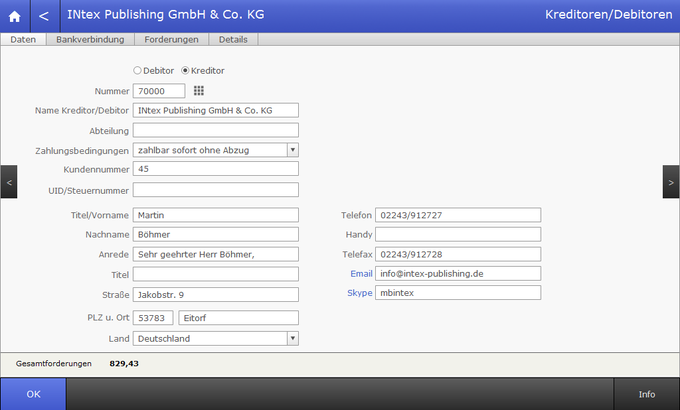This screenshot has height=410, width=680.
Task: Click the Email link label
Action: click(361, 274)
